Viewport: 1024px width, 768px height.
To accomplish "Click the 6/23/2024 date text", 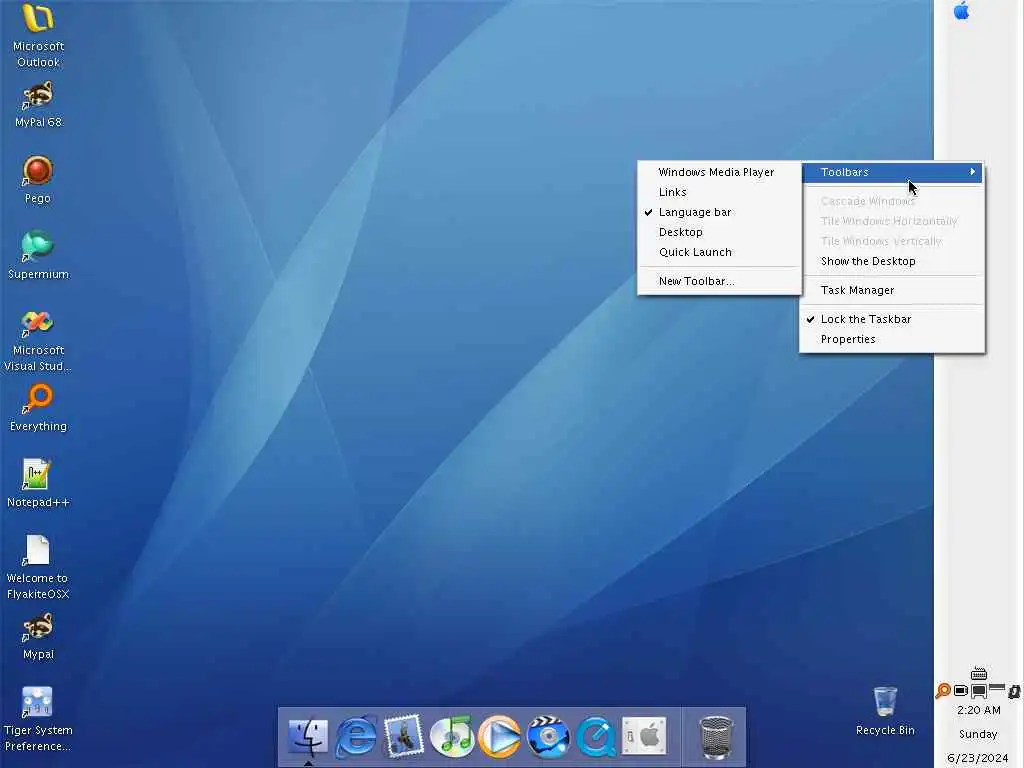I will coord(978,758).
